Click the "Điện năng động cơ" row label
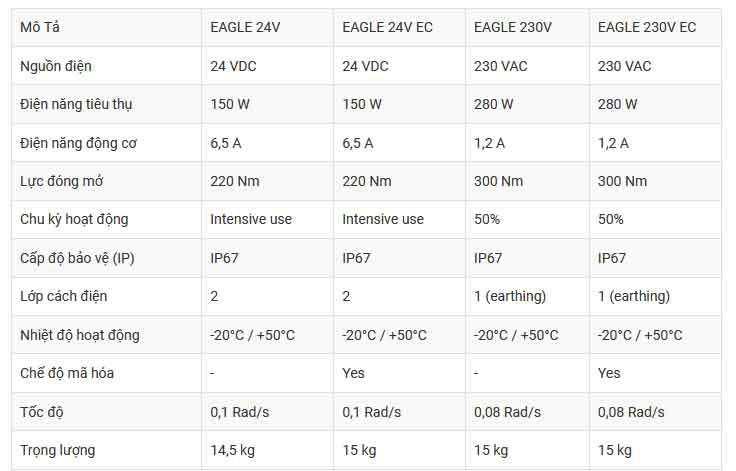Image resolution: width=736 pixels, height=471 pixels. (79, 143)
